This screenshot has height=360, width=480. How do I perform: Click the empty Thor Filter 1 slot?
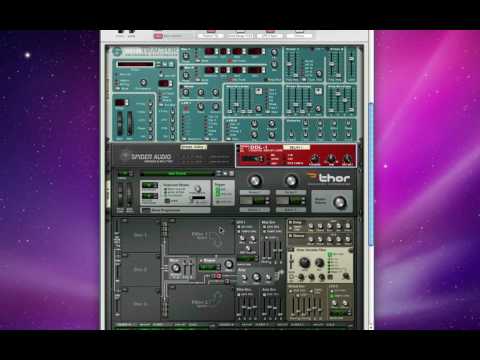201,236
